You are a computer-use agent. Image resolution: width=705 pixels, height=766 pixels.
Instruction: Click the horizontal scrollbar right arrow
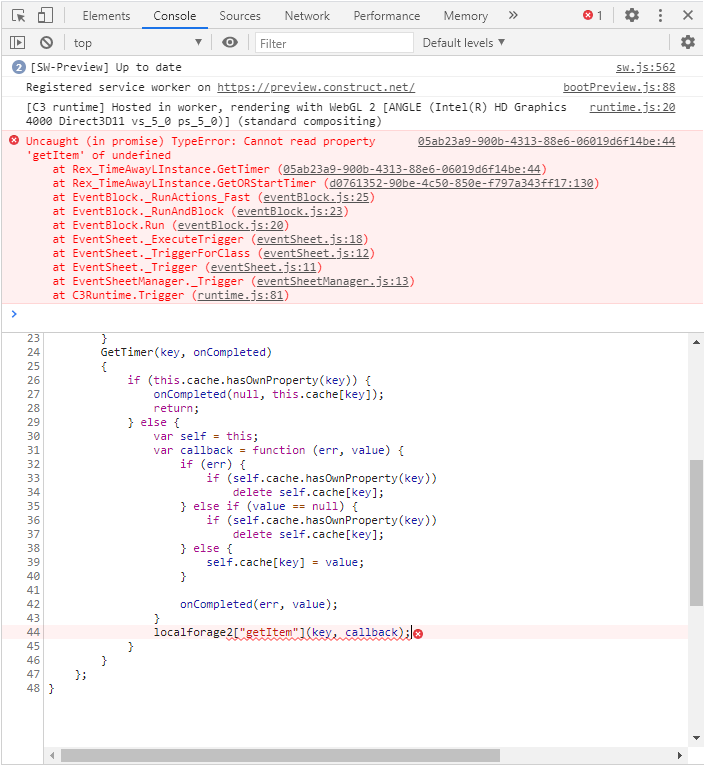[680, 756]
